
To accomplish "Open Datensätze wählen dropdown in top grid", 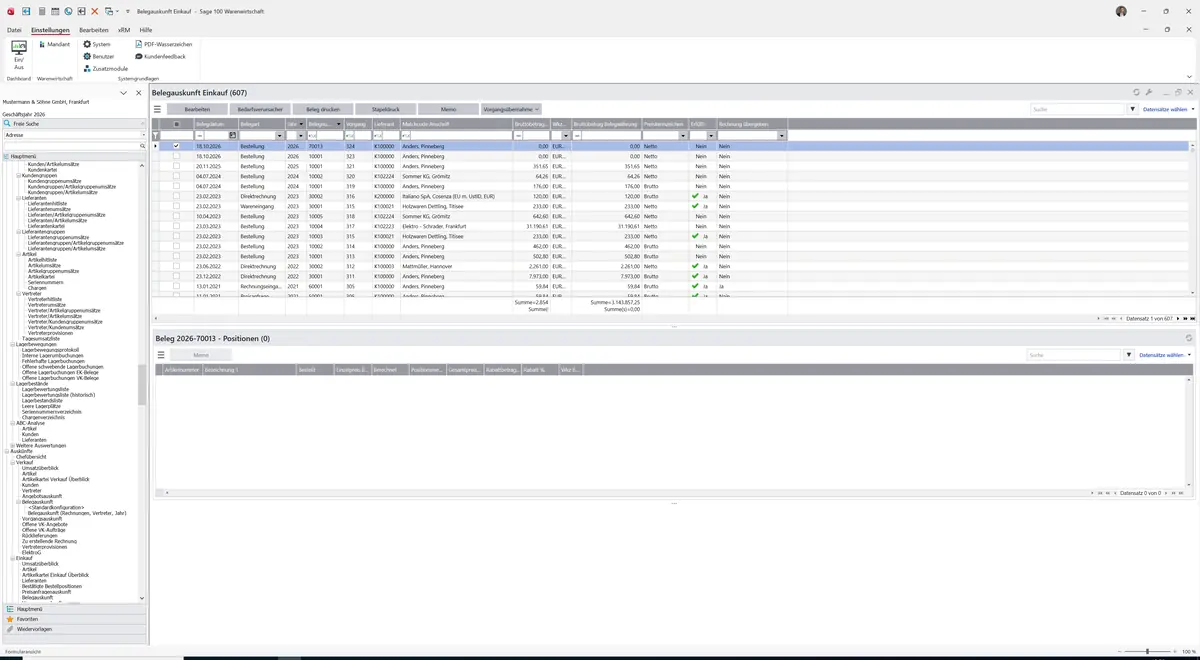I will coord(1168,109).
